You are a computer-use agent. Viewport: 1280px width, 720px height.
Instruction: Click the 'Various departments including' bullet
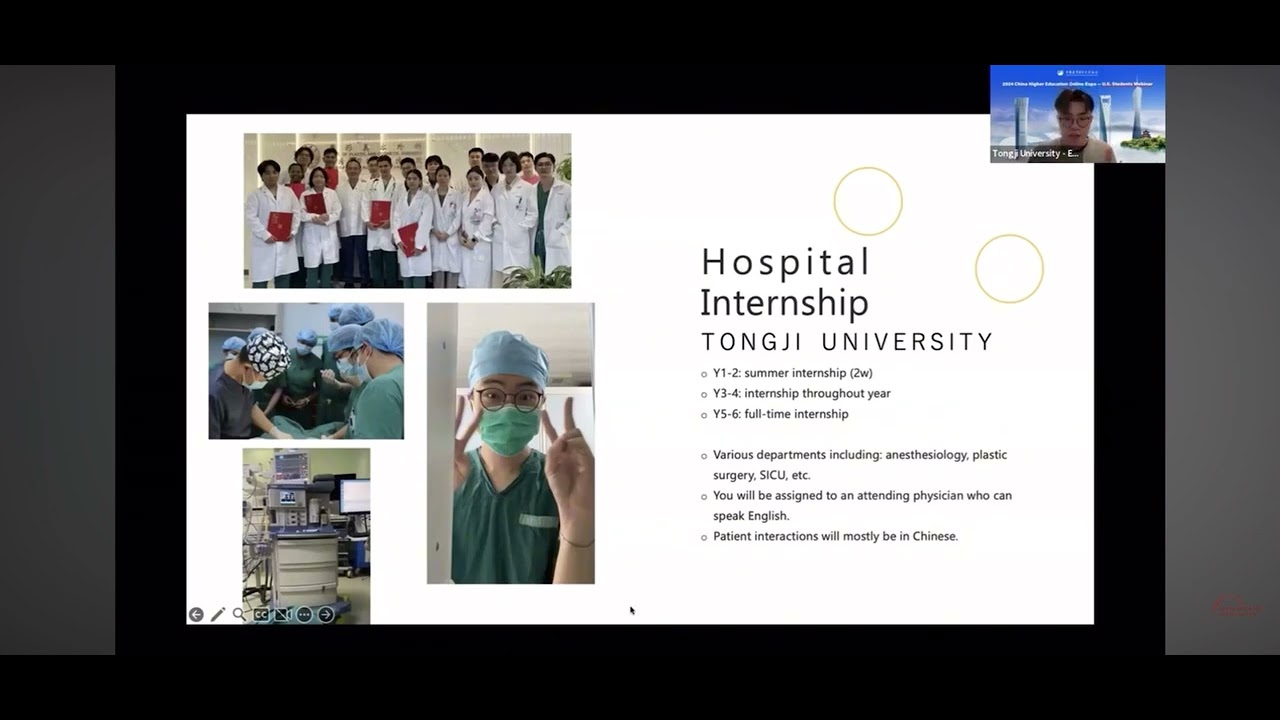pyautogui.click(x=859, y=465)
